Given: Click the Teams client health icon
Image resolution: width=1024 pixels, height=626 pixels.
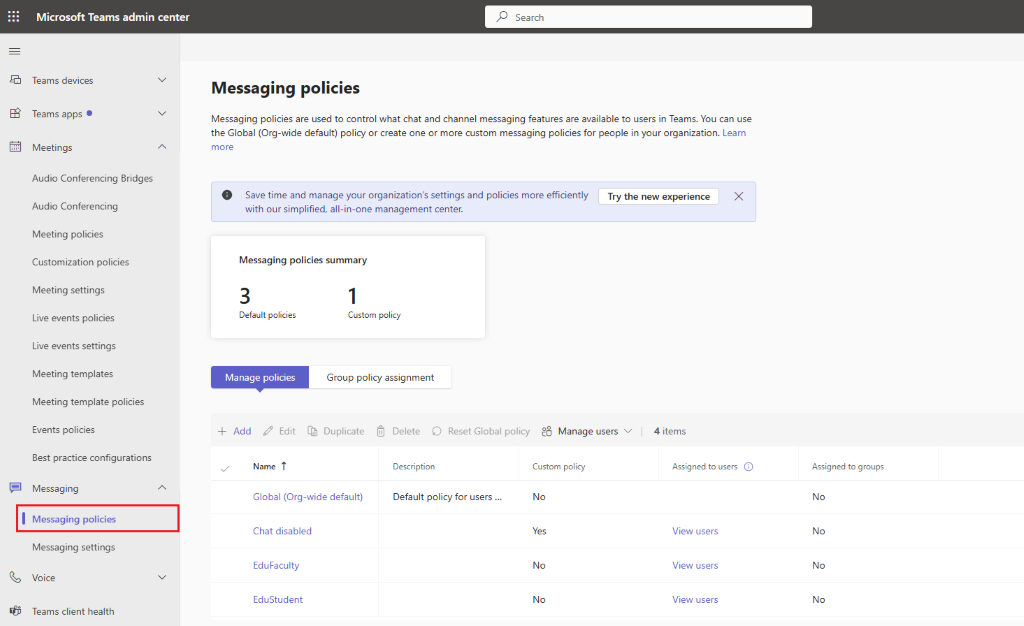Looking at the screenshot, I should tap(15, 611).
